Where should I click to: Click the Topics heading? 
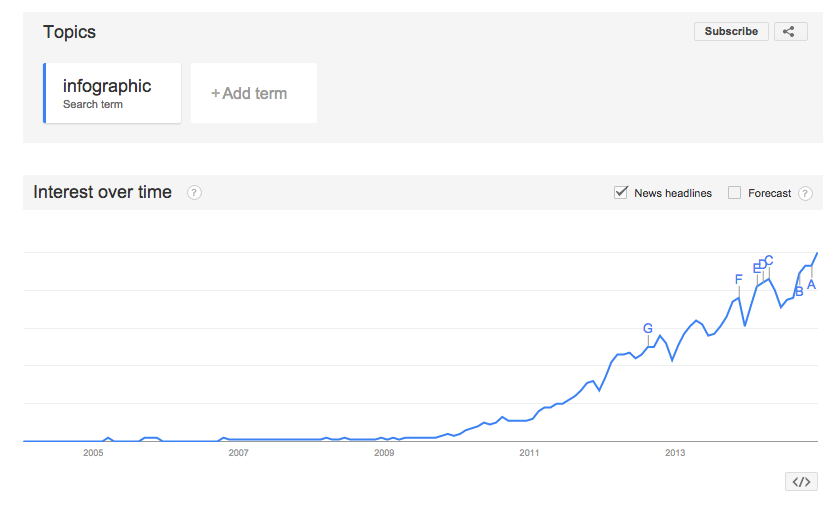point(69,32)
